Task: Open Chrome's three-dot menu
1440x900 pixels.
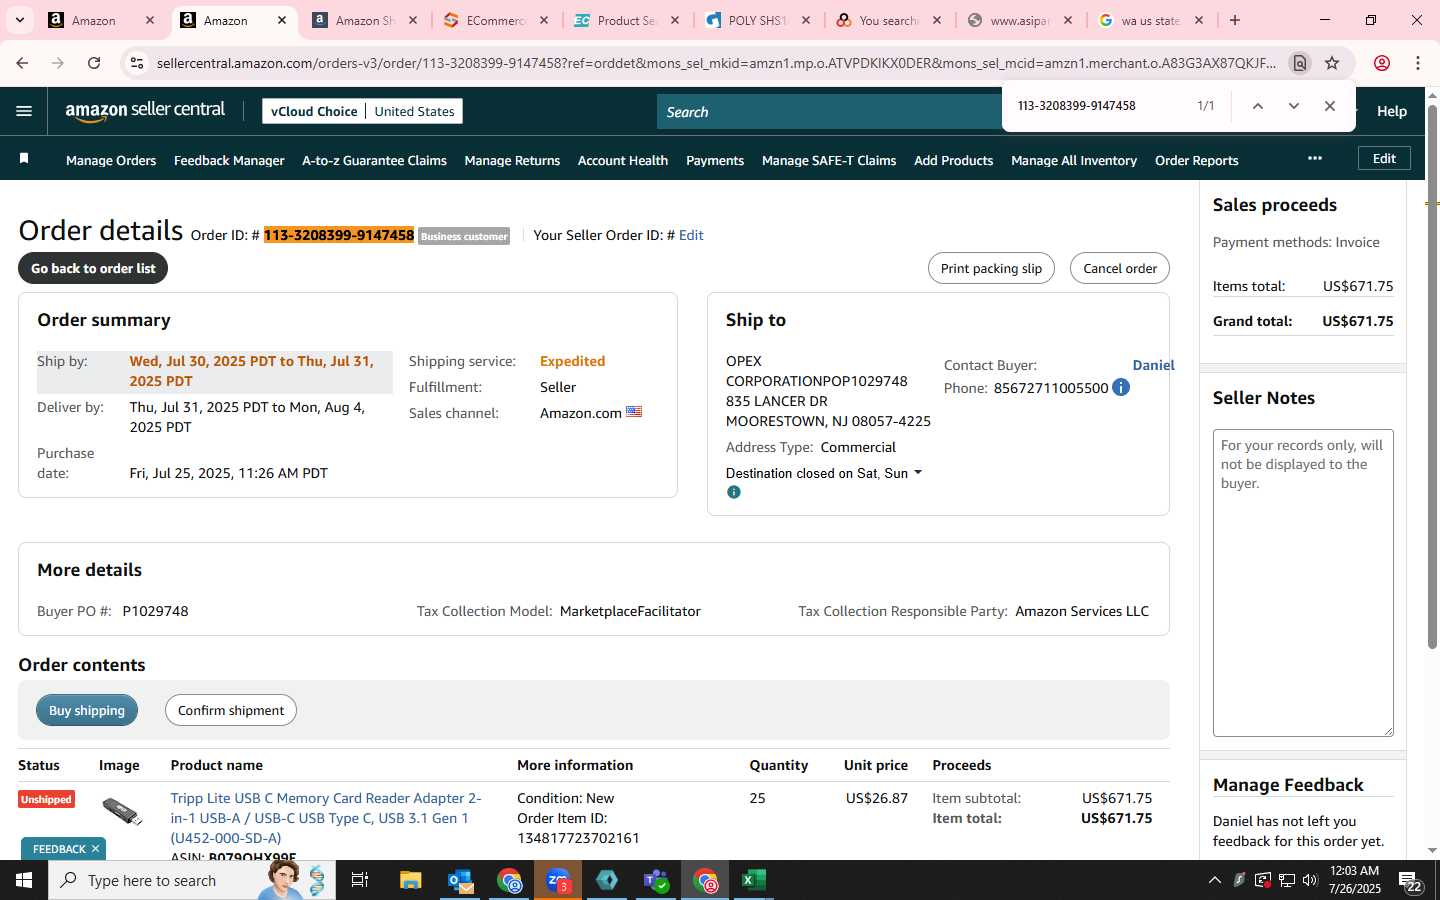Action: 1418,63
